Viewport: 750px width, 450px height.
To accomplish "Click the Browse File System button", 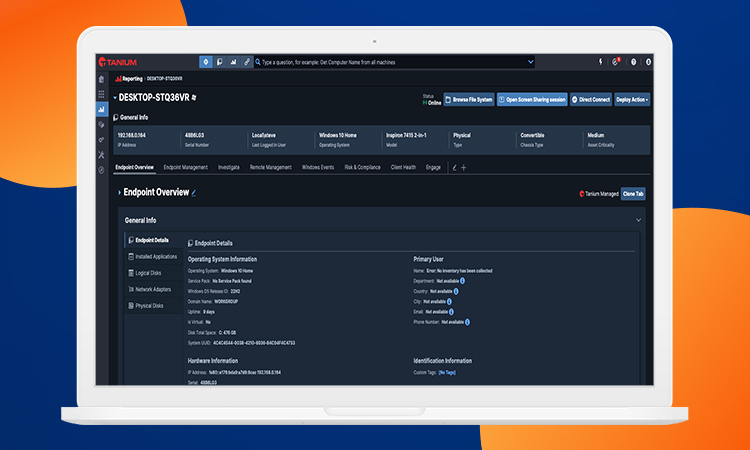I will click(469, 99).
